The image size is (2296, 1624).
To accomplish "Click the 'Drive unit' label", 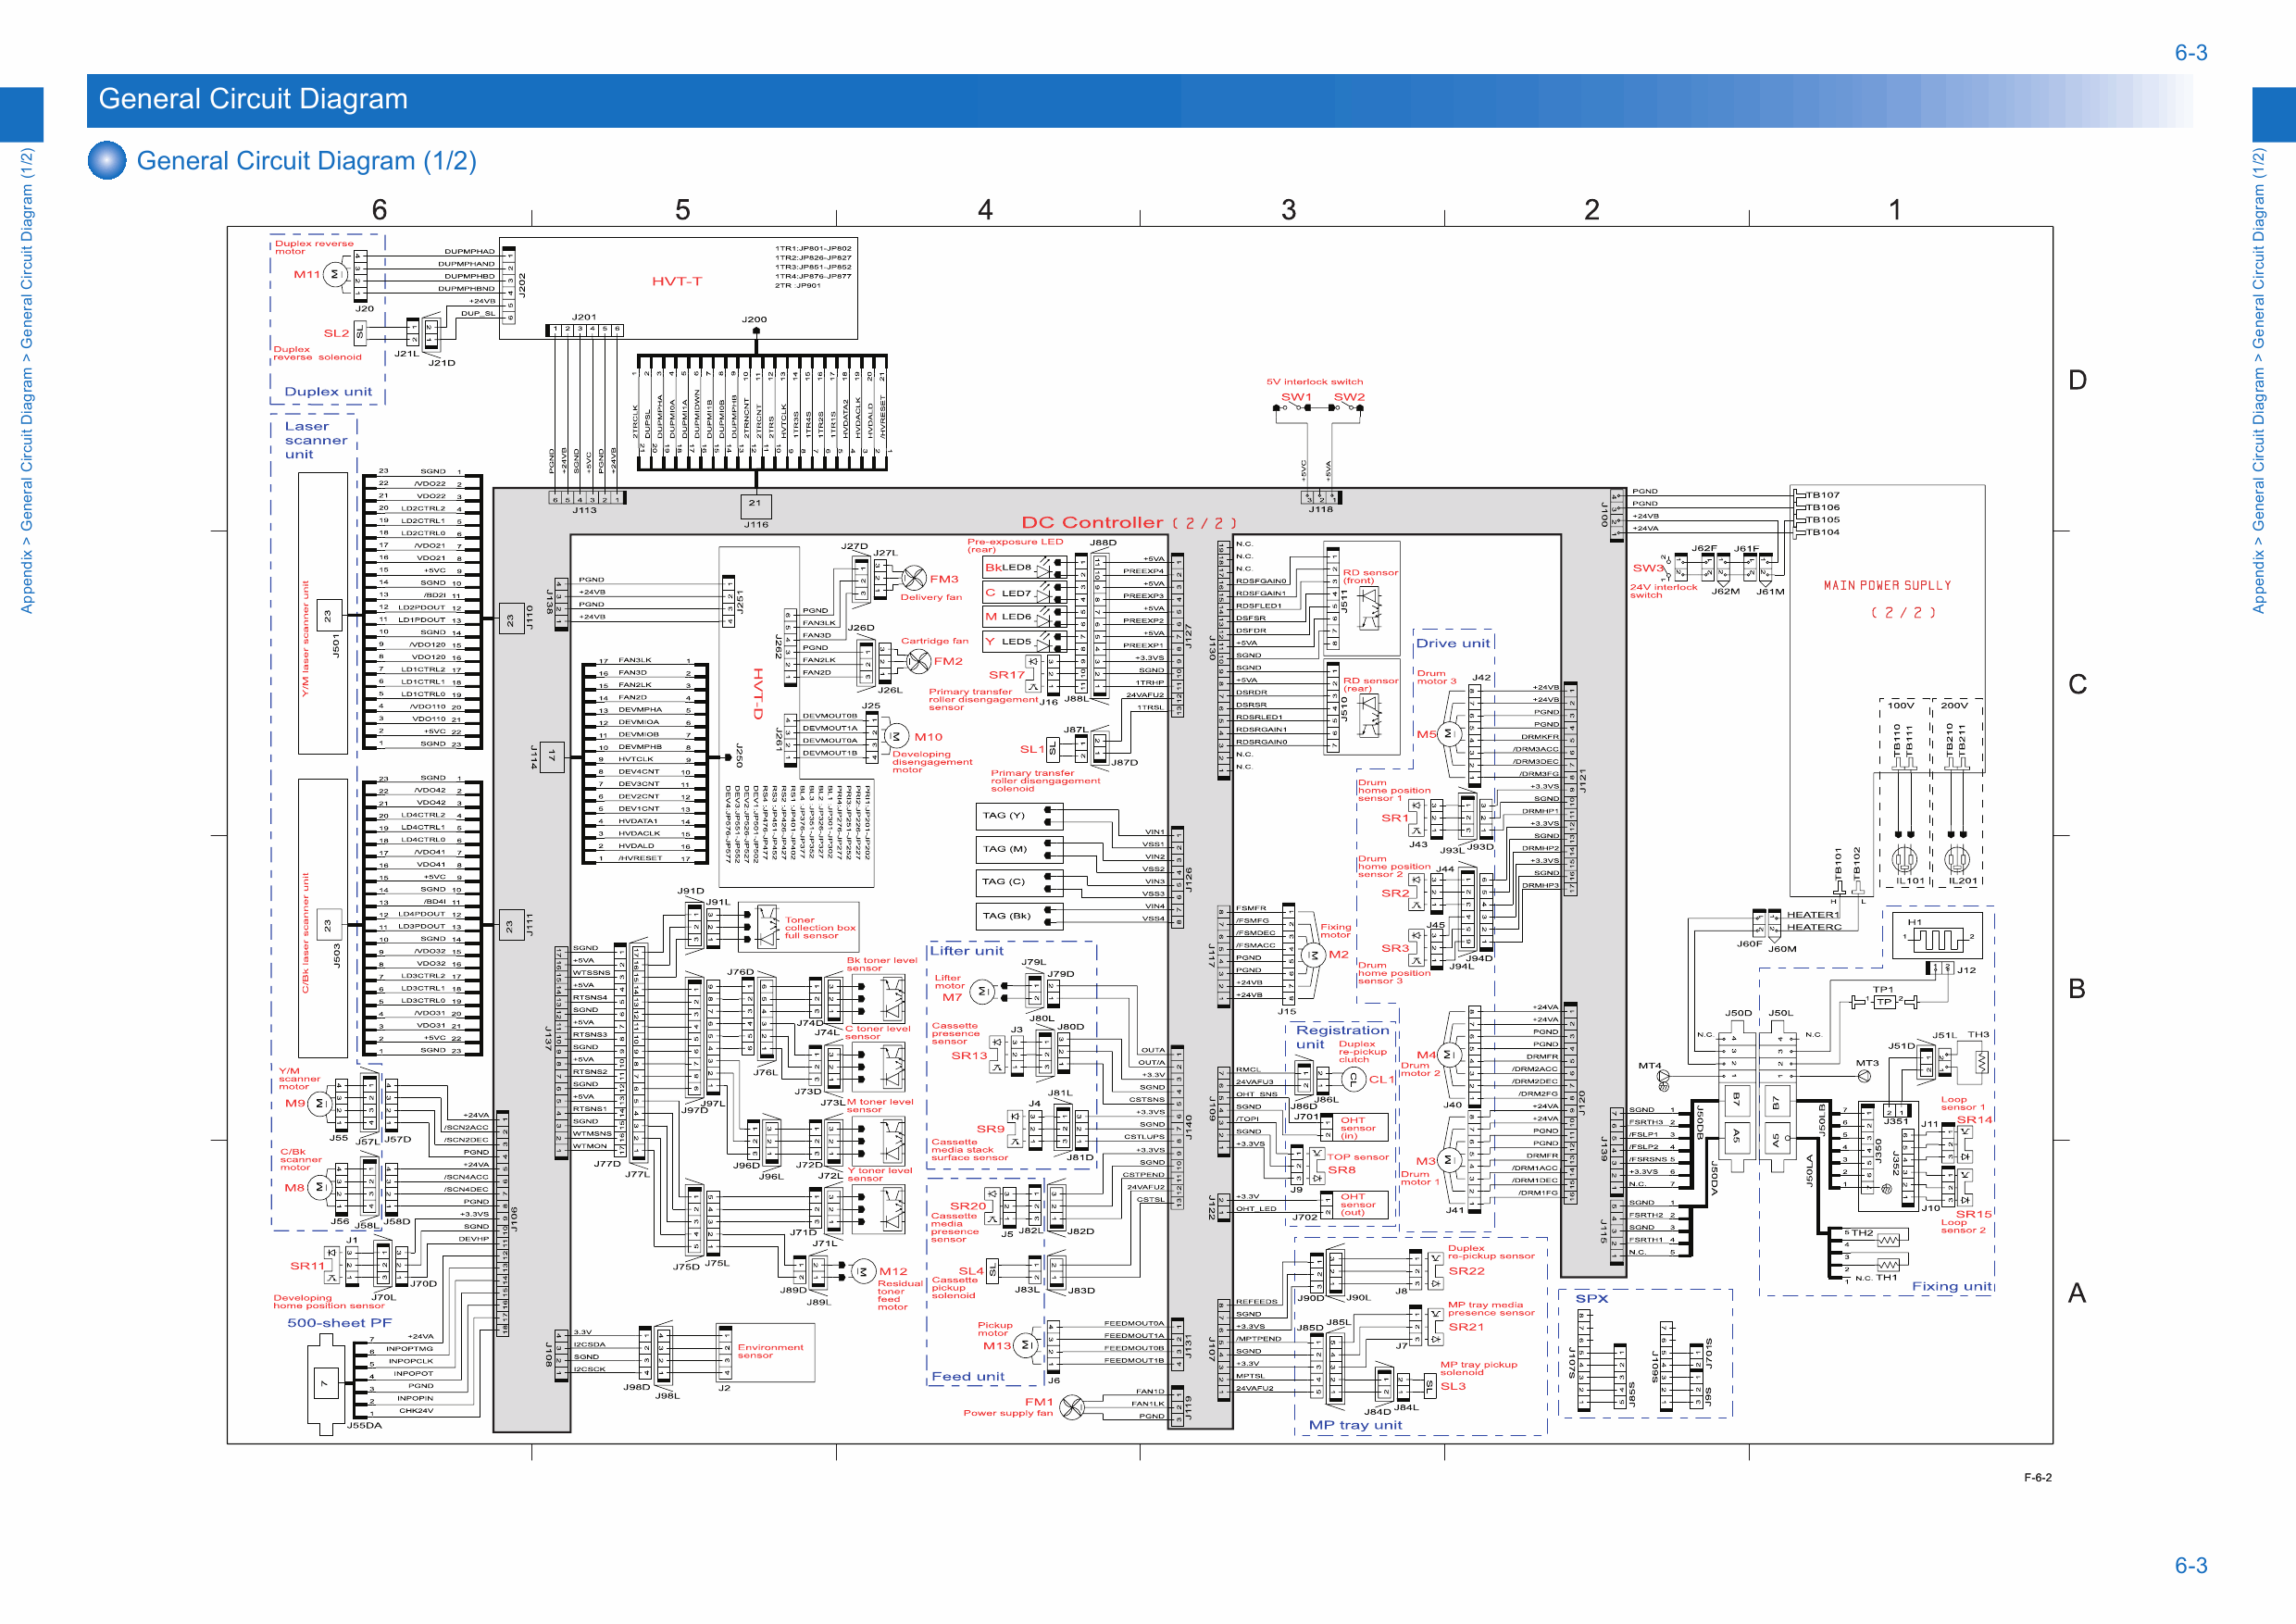I will point(1453,643).
